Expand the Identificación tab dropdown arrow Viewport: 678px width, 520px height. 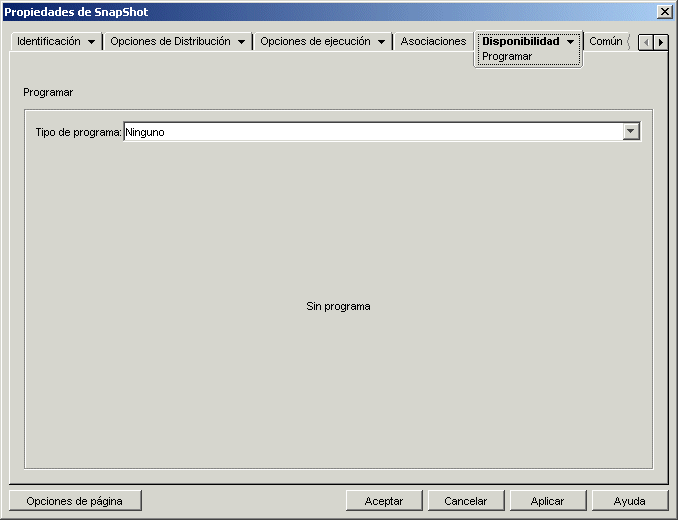click(91, 42)
